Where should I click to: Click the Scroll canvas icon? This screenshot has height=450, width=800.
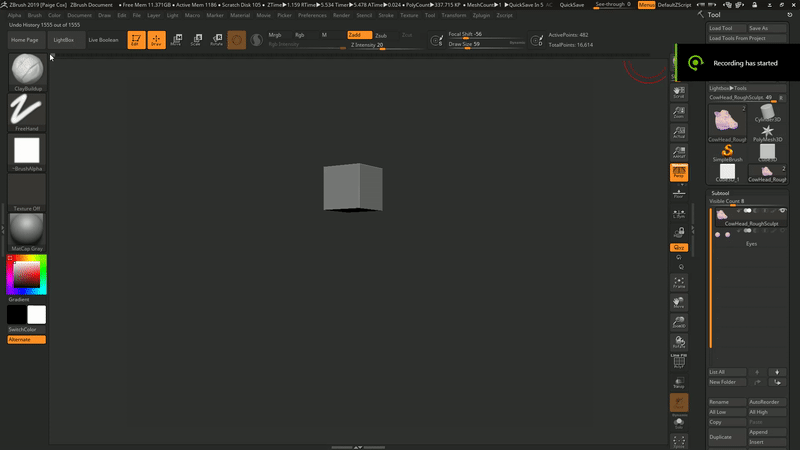(x=679, y=92)
